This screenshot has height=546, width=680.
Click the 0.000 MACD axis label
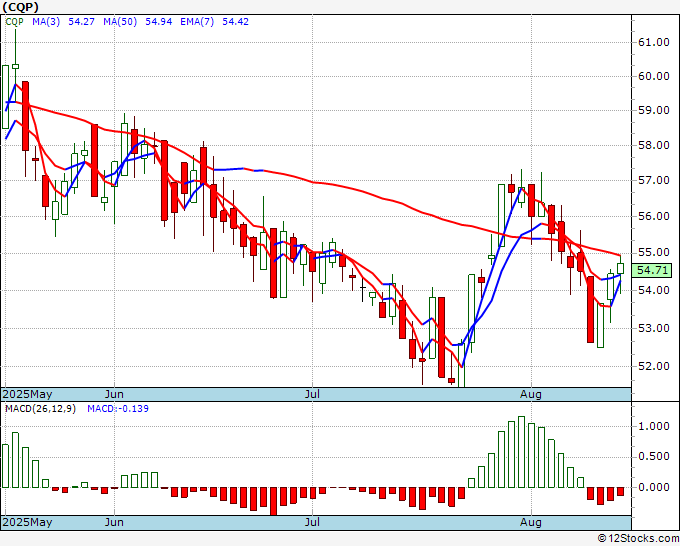coord(654,487)
